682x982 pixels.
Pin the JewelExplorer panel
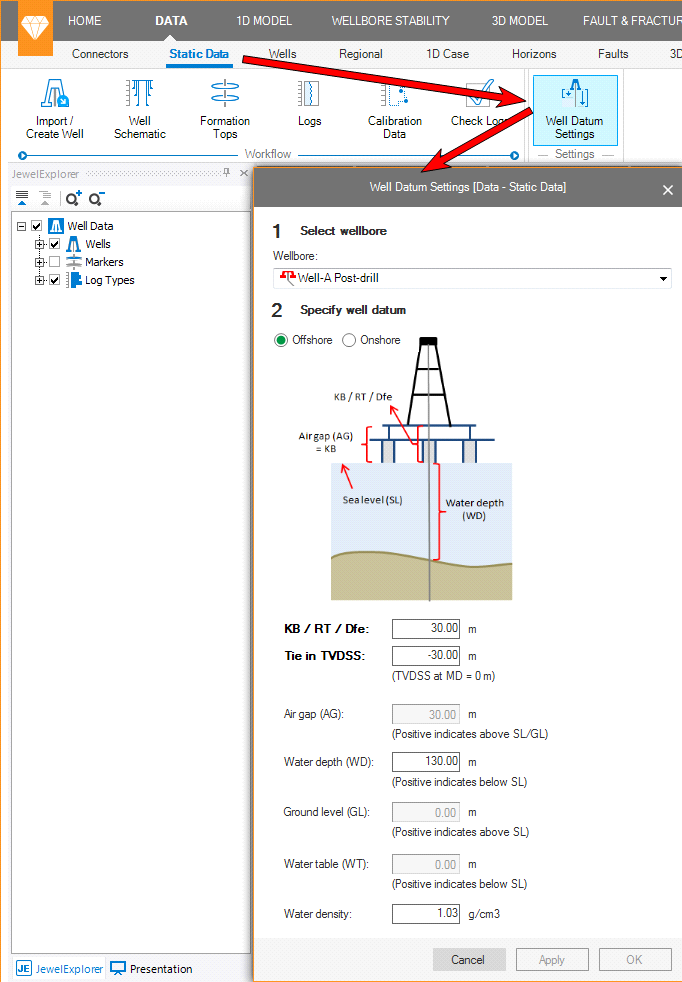[x=227, y=174]
